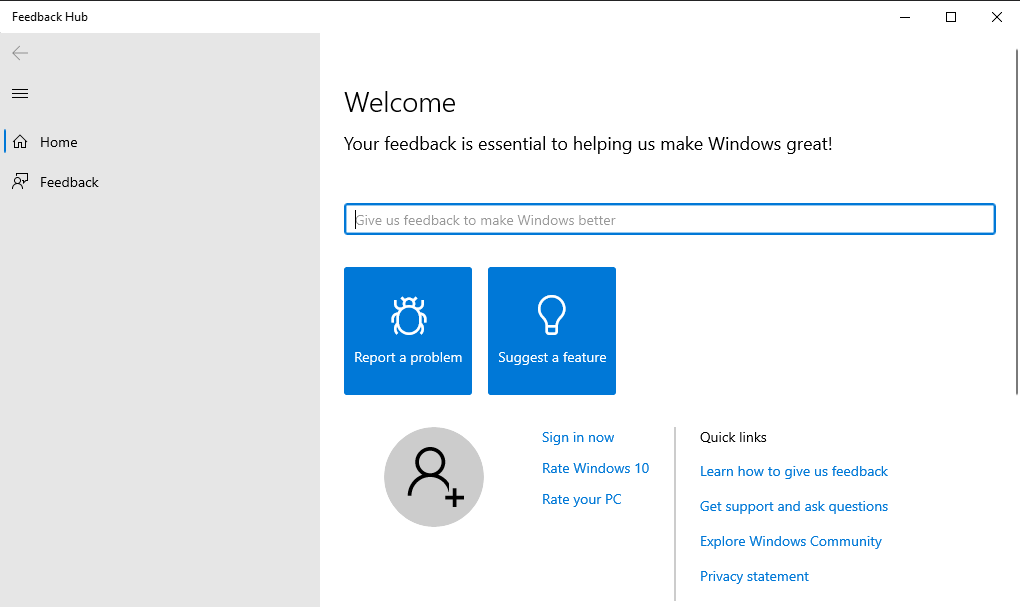This screenshot has width=1020, height=607.
Task: Click the vertical scrollbar on the right
Action: coord(1017,221)
